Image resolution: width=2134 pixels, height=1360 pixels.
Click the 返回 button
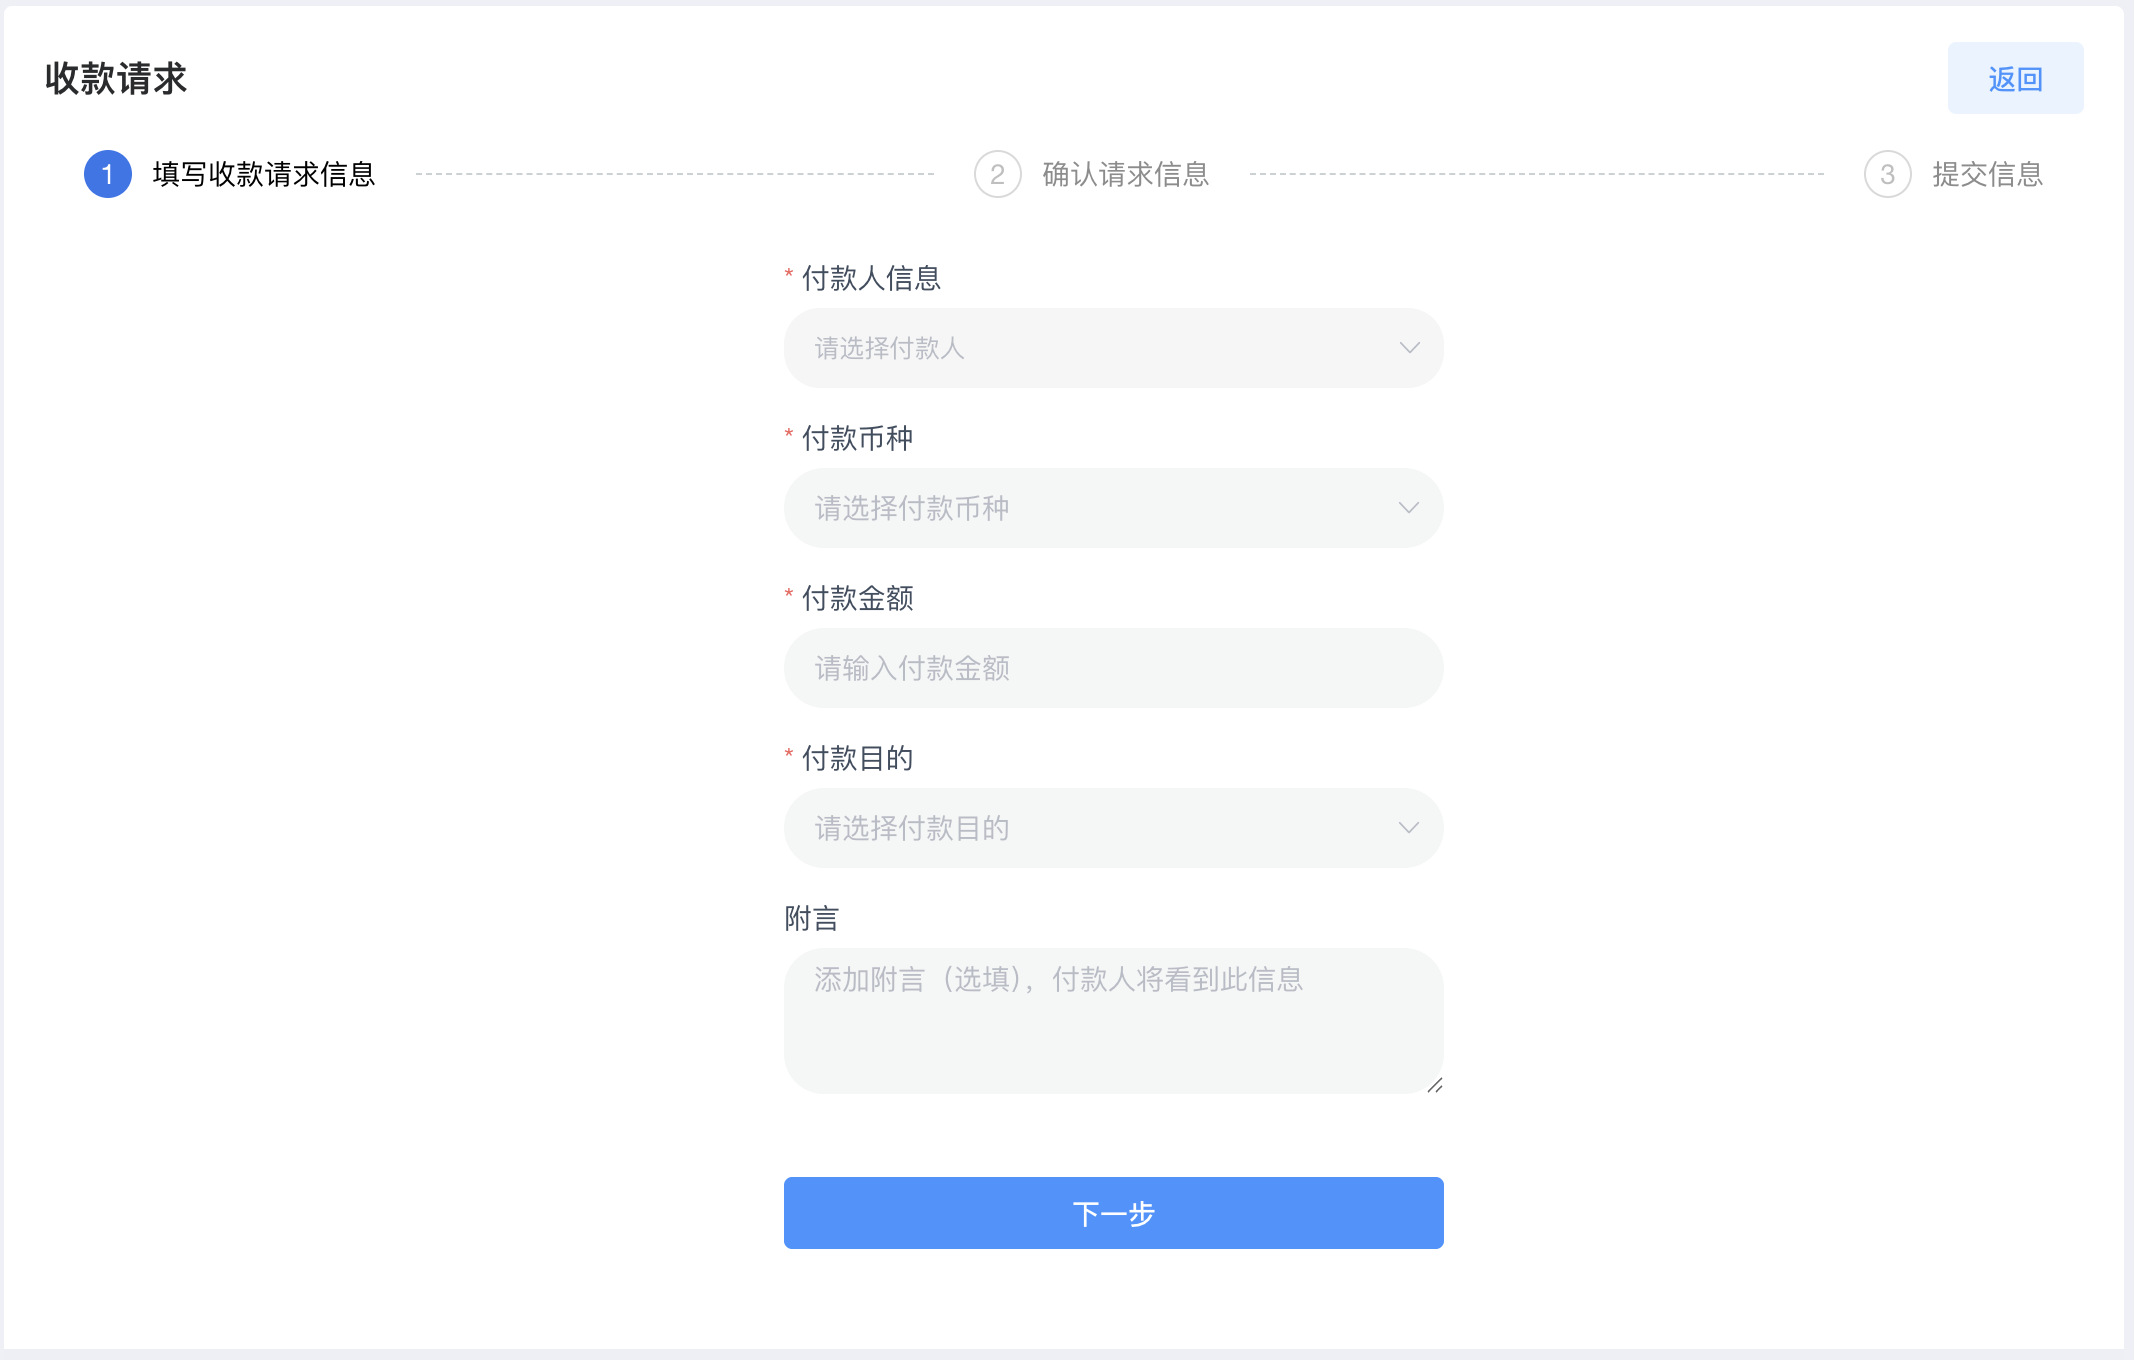tap(2015, 78)
